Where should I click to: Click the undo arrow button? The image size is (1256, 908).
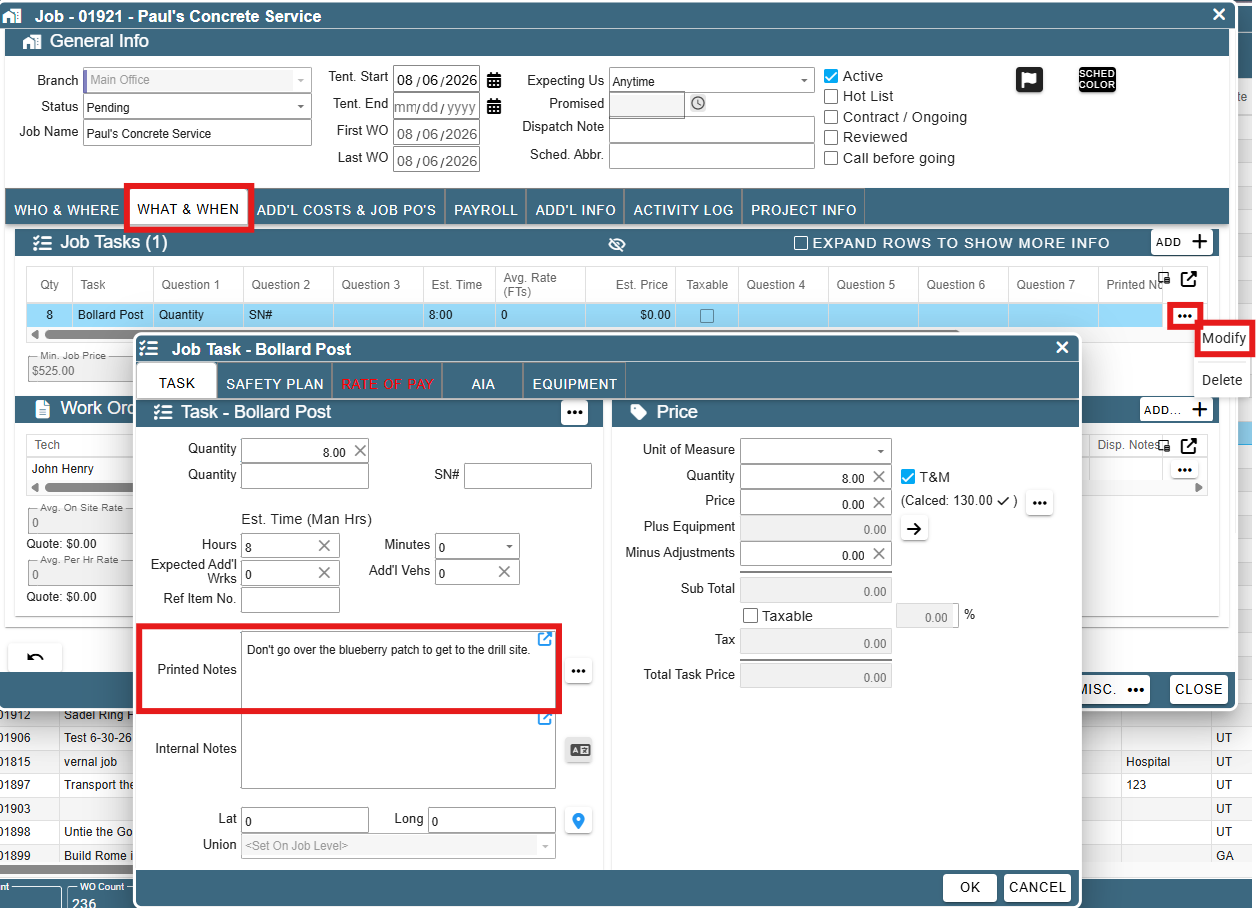click(x=35, y=656)
